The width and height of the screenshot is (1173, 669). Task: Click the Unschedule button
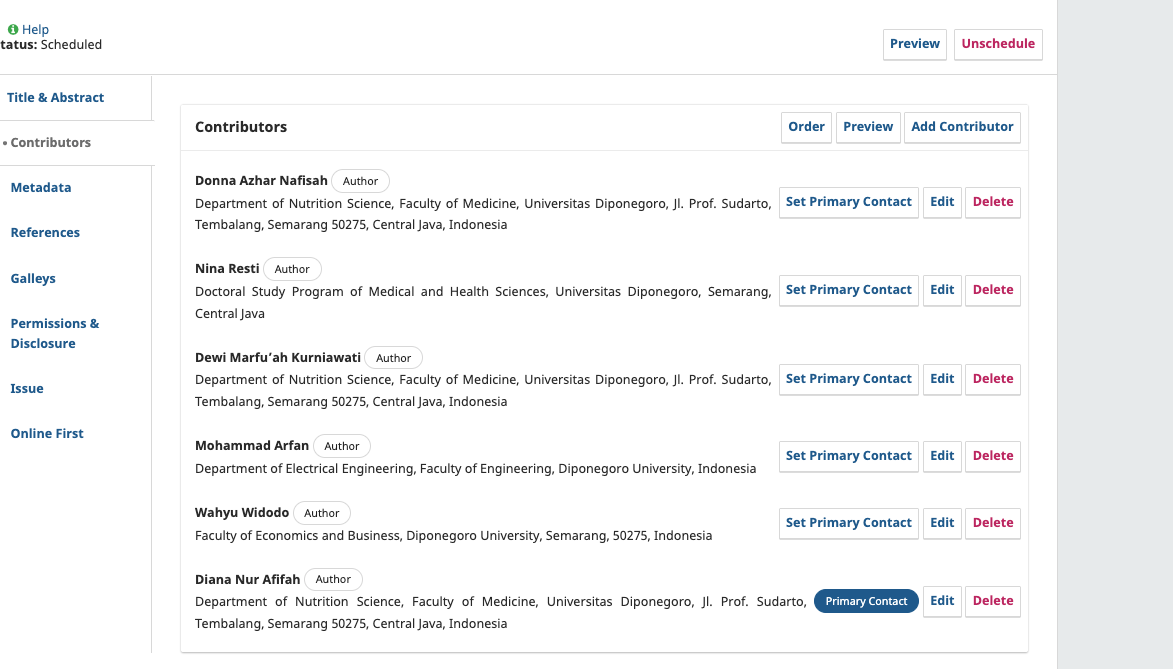[997, 44]
